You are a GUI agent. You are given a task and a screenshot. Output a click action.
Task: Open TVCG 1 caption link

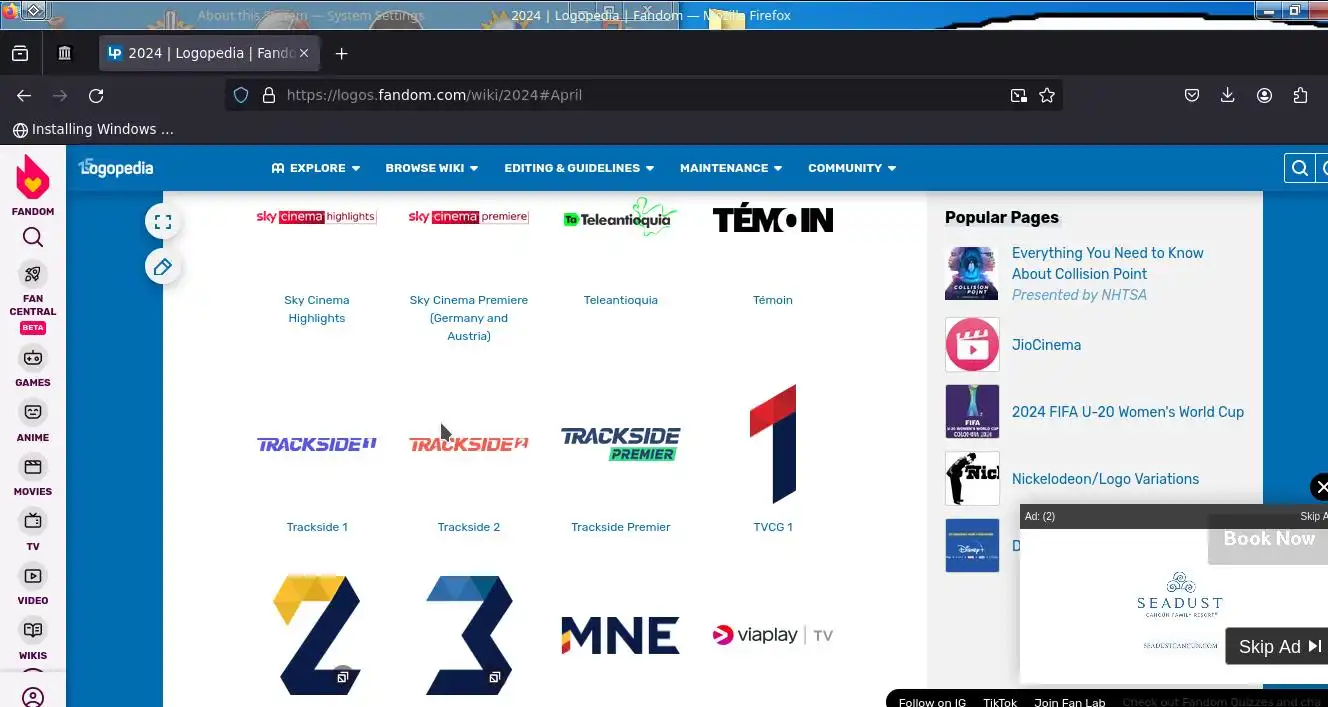click(773, 527)
